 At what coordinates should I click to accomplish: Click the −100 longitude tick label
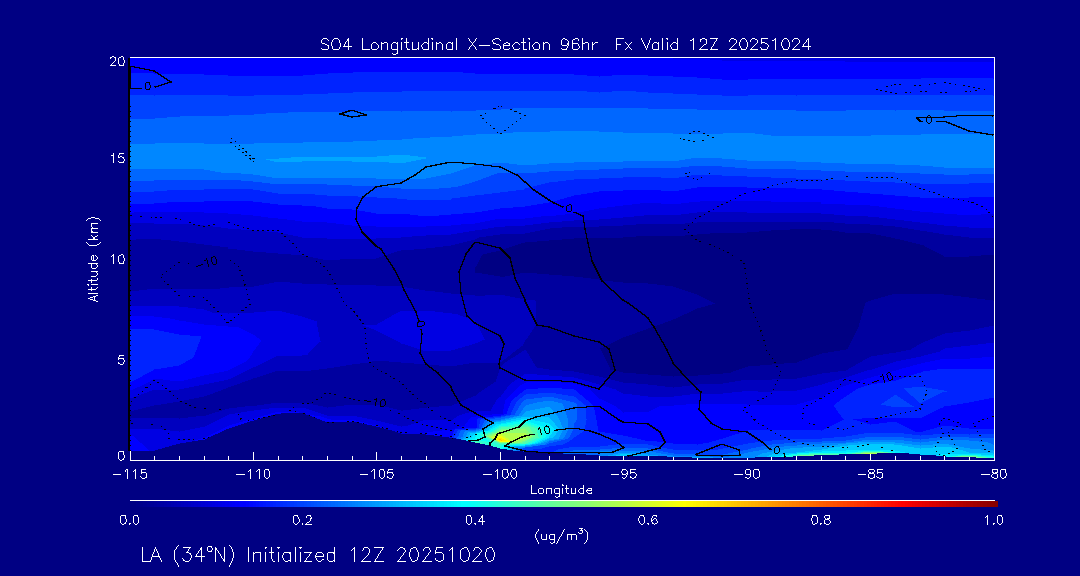pyautogui.click(x=500, y=474)
